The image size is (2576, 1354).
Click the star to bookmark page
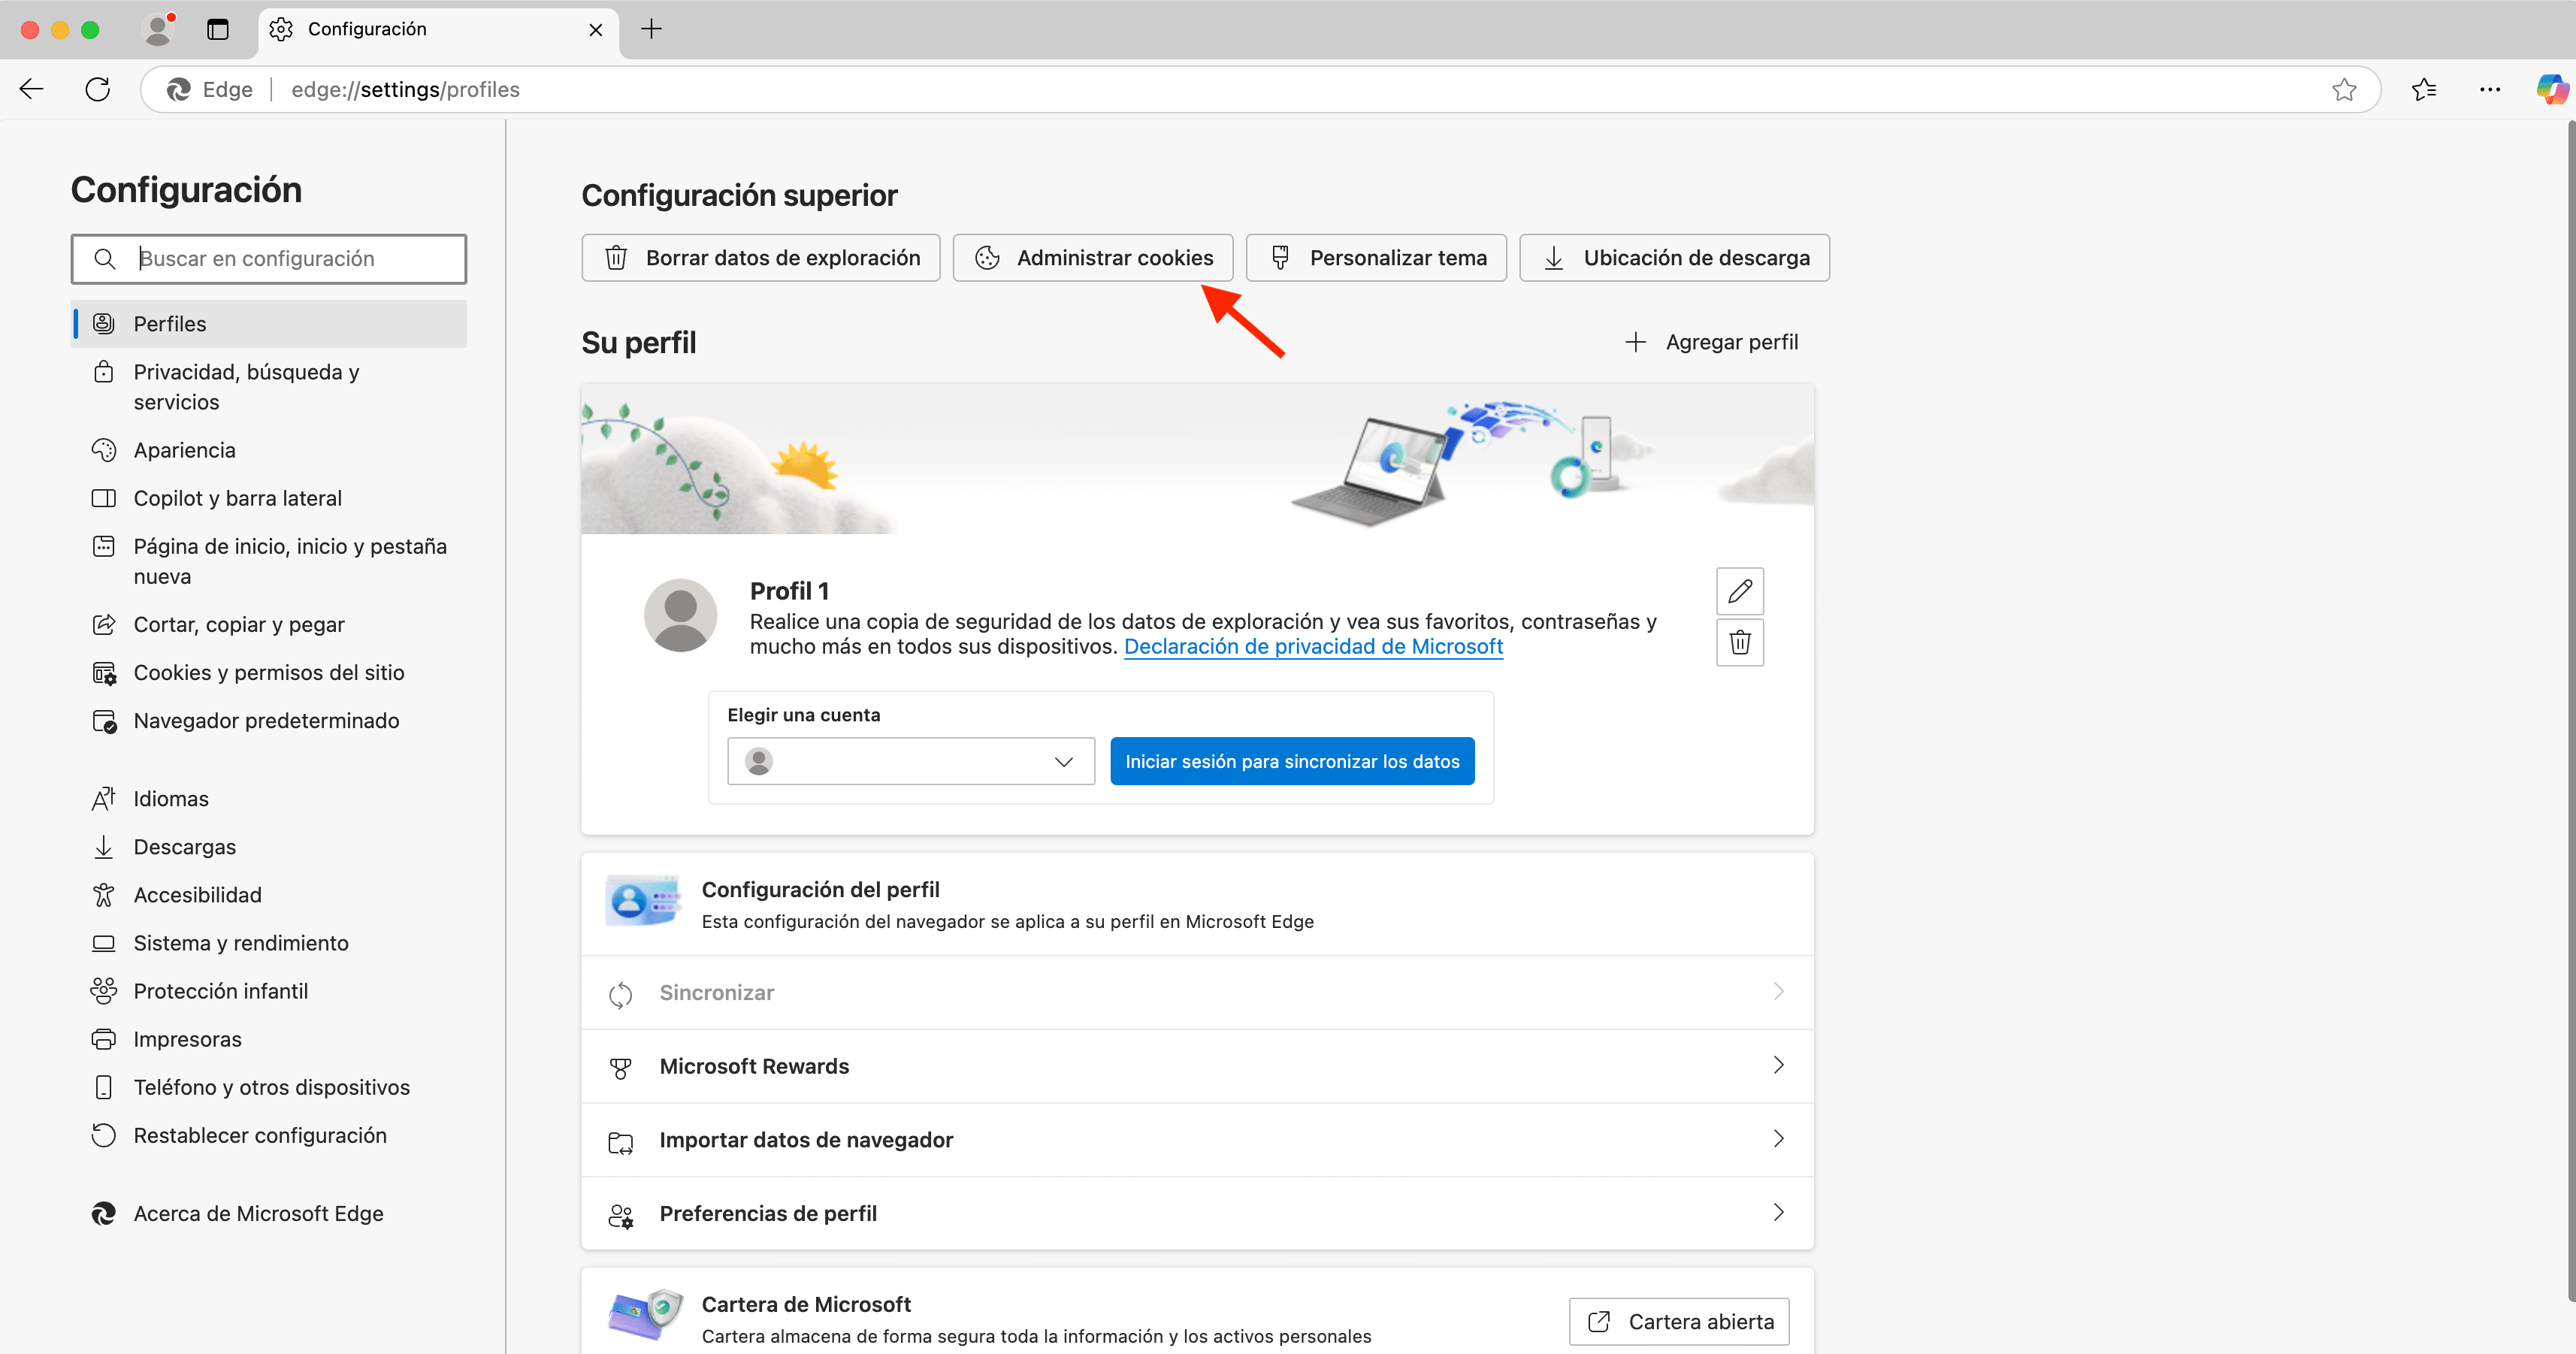coord(2344,89)
